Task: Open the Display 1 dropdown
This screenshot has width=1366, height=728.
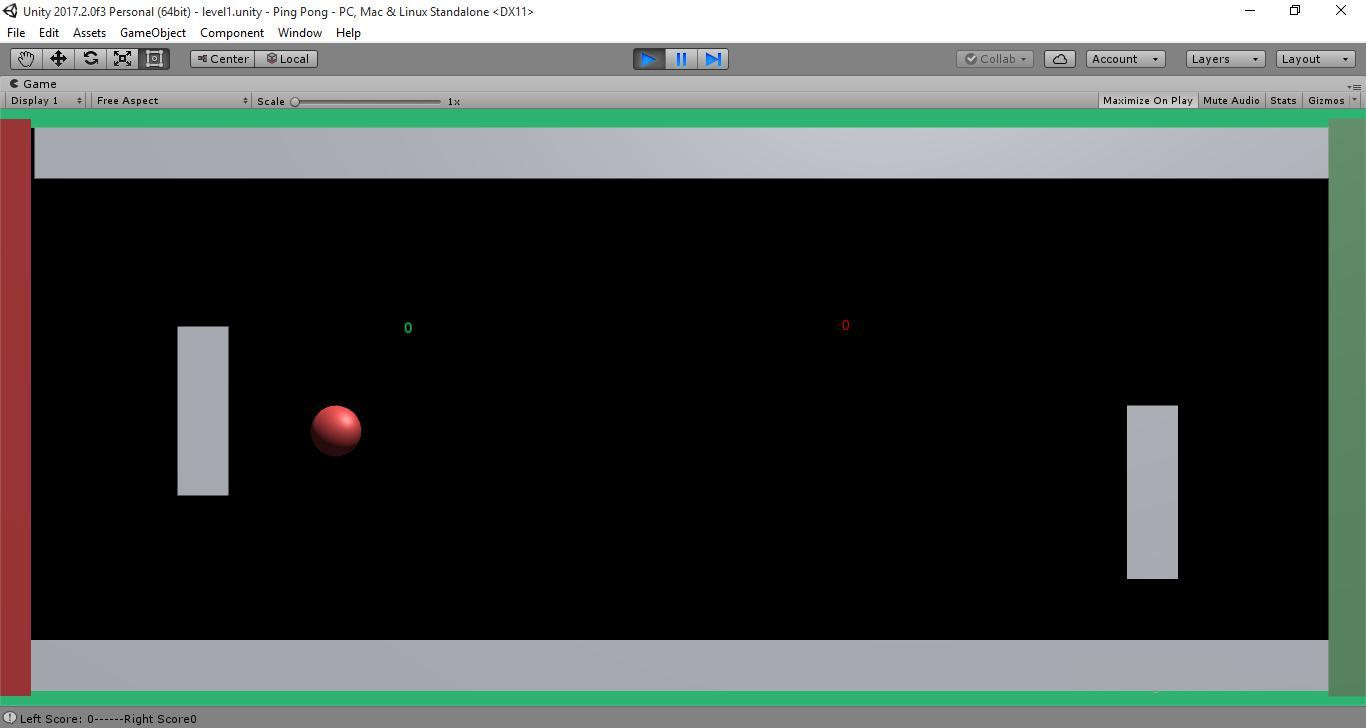Action: coord(47,101)
